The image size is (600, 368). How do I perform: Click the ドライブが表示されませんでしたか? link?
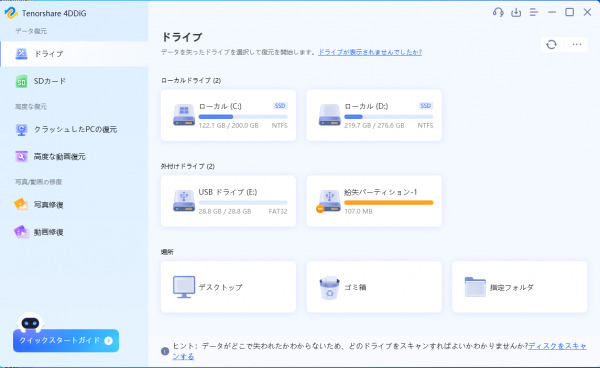[x=370, y=52]
